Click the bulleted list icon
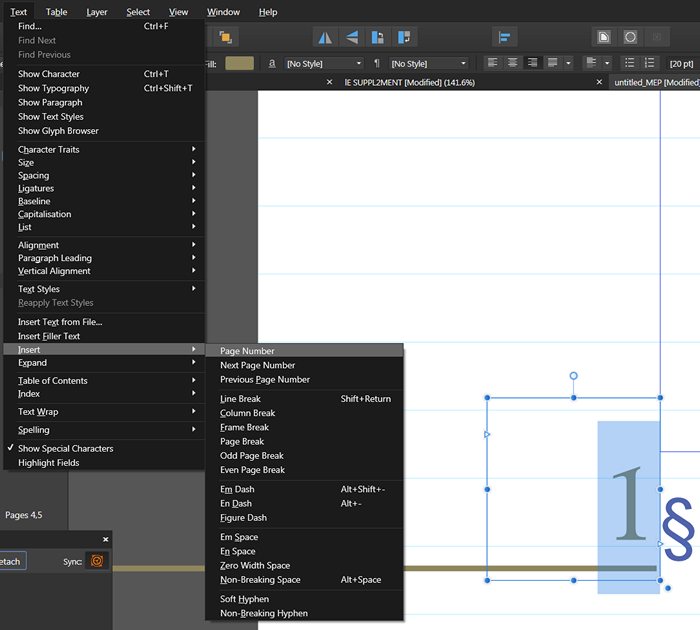700x630 pixels. tap(630, 63)
